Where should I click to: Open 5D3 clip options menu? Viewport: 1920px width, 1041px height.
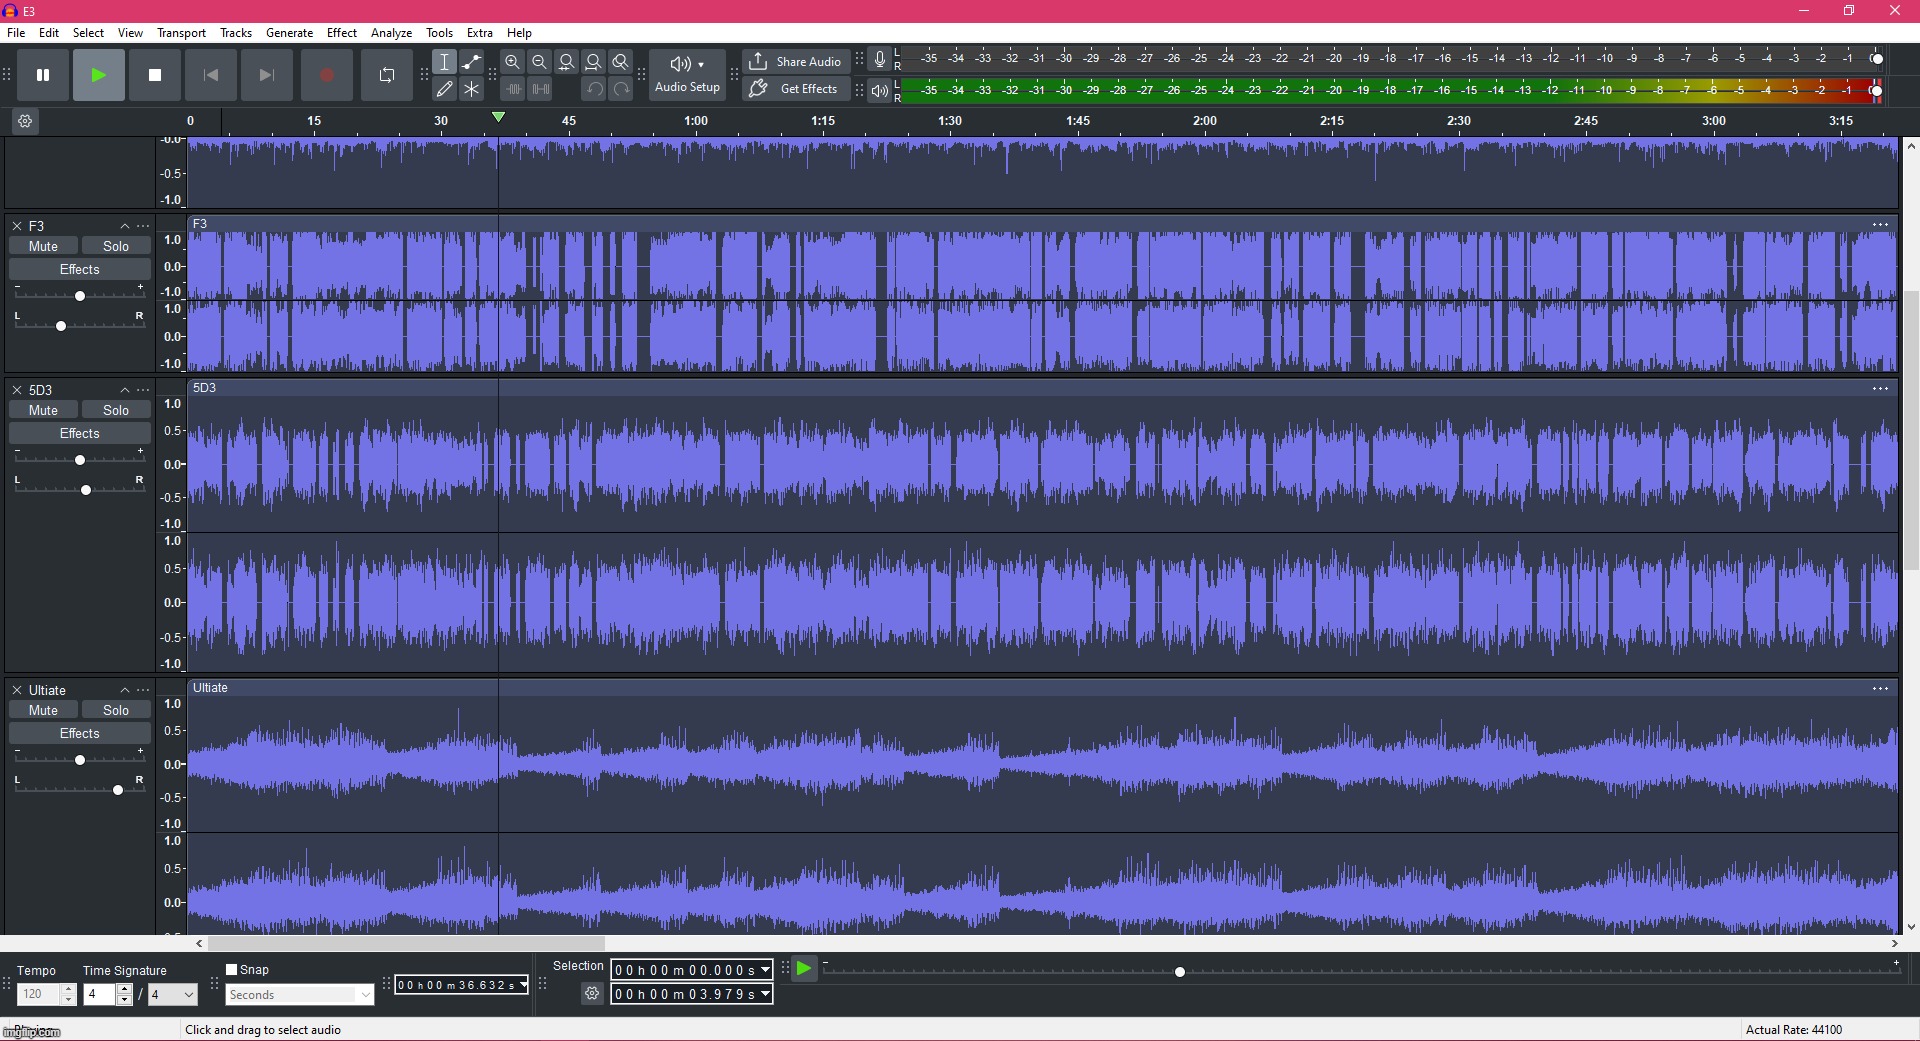(x=1880, y=388)
